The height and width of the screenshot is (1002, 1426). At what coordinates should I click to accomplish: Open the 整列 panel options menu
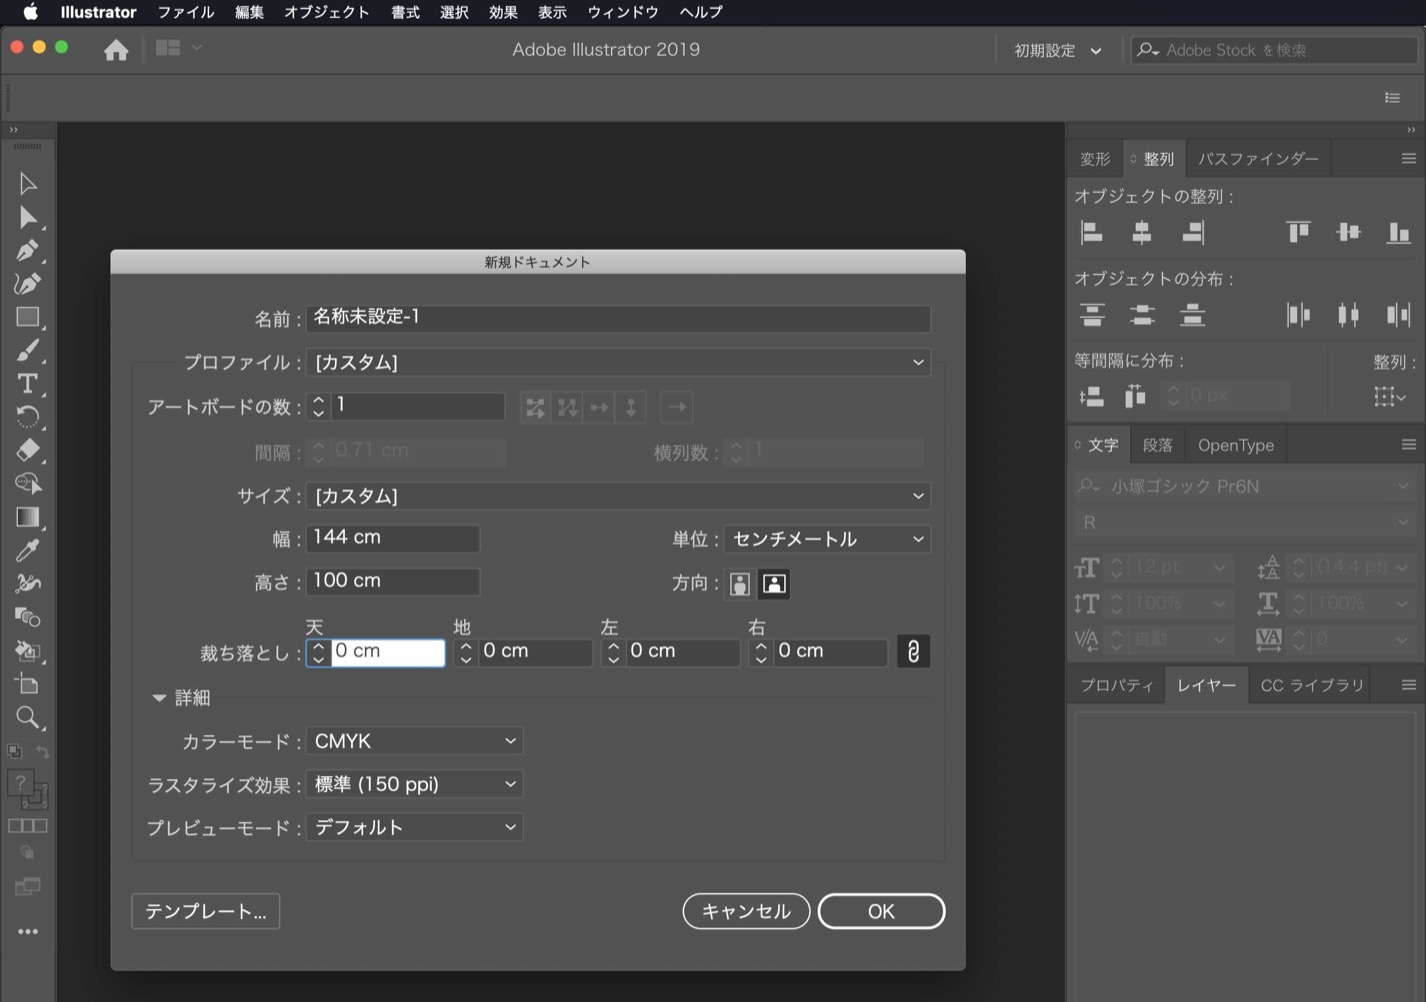pyautogui.click(x=1409, y=158)
